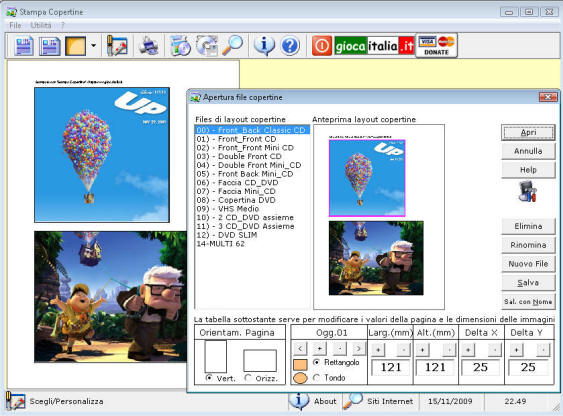This screenshot has height=416, width=563.
Task: Click the orange rectangle shape swatch
Action: 300,365
